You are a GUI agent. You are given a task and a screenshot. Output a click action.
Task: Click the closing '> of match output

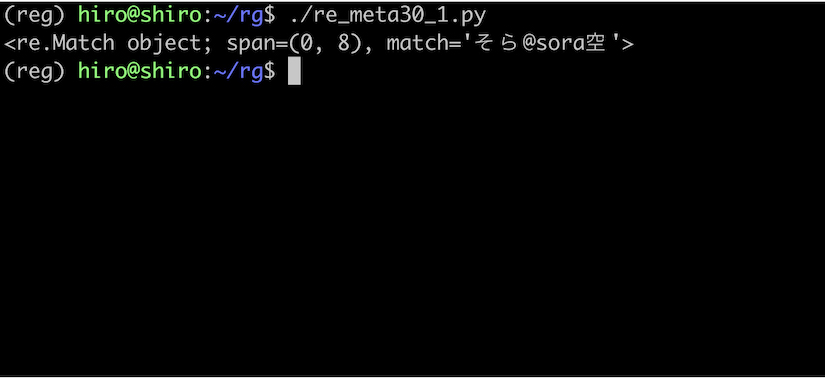(621, 43)
